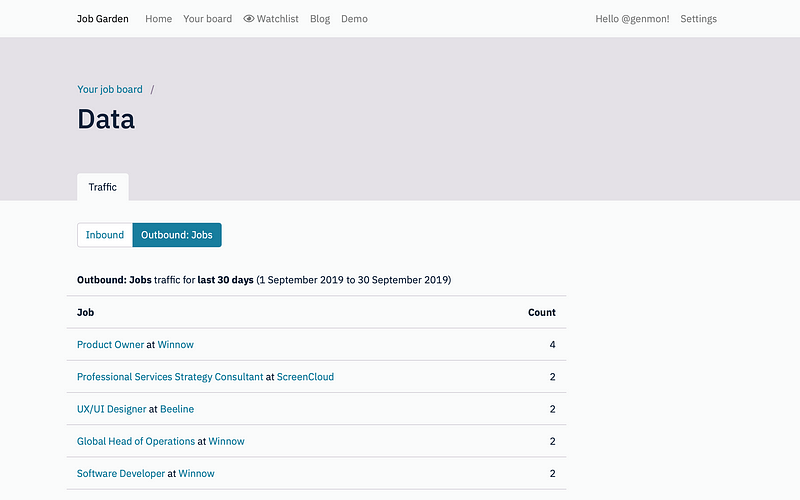
Task: Click the date range text "1 September 2019 to 30 September 2019"
Action: point(354,280)
